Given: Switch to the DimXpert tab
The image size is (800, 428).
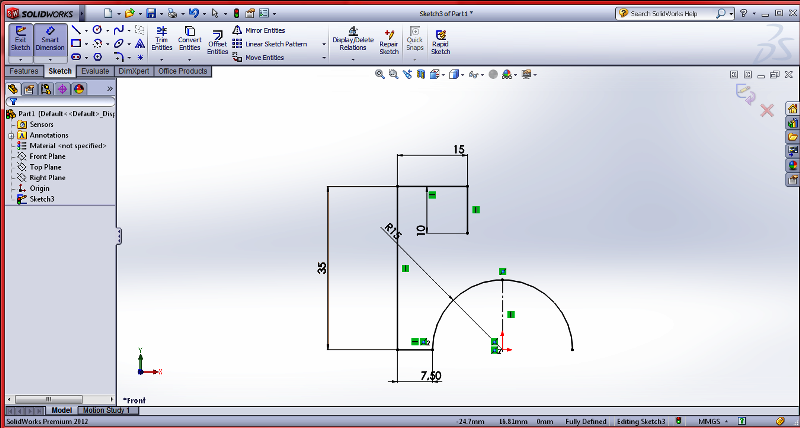Looking at the screenshot, I should (x=134, y=71).
